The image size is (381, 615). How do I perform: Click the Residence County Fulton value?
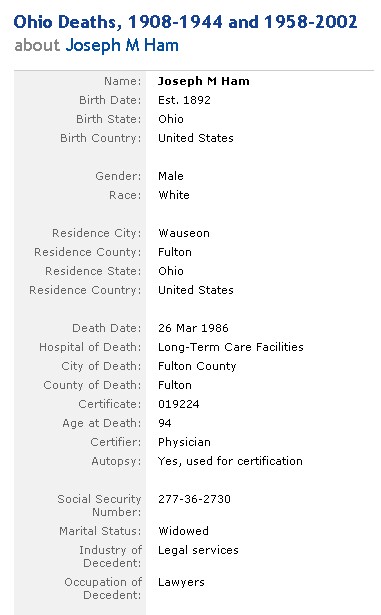(175, 252)
